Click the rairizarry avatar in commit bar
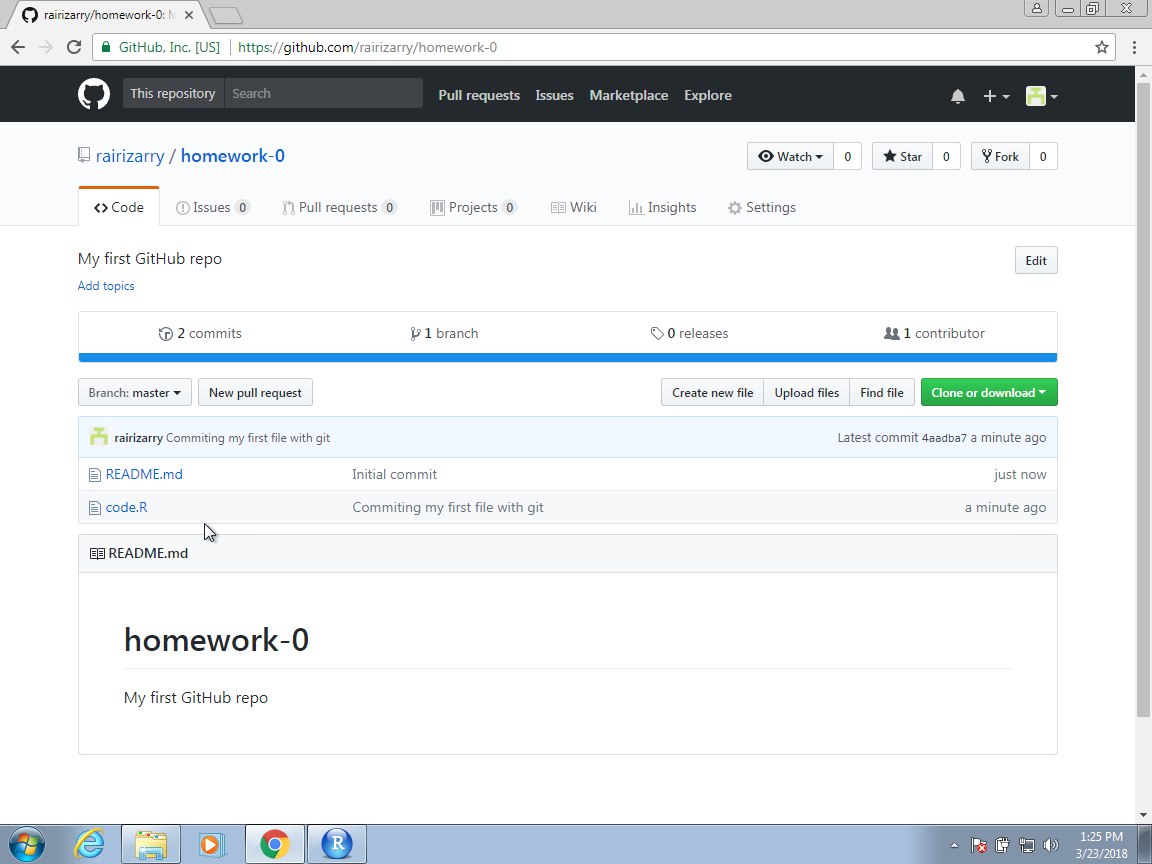This screenshot has height=864, width=1152. pyautogui.click(x=98, y=437)
